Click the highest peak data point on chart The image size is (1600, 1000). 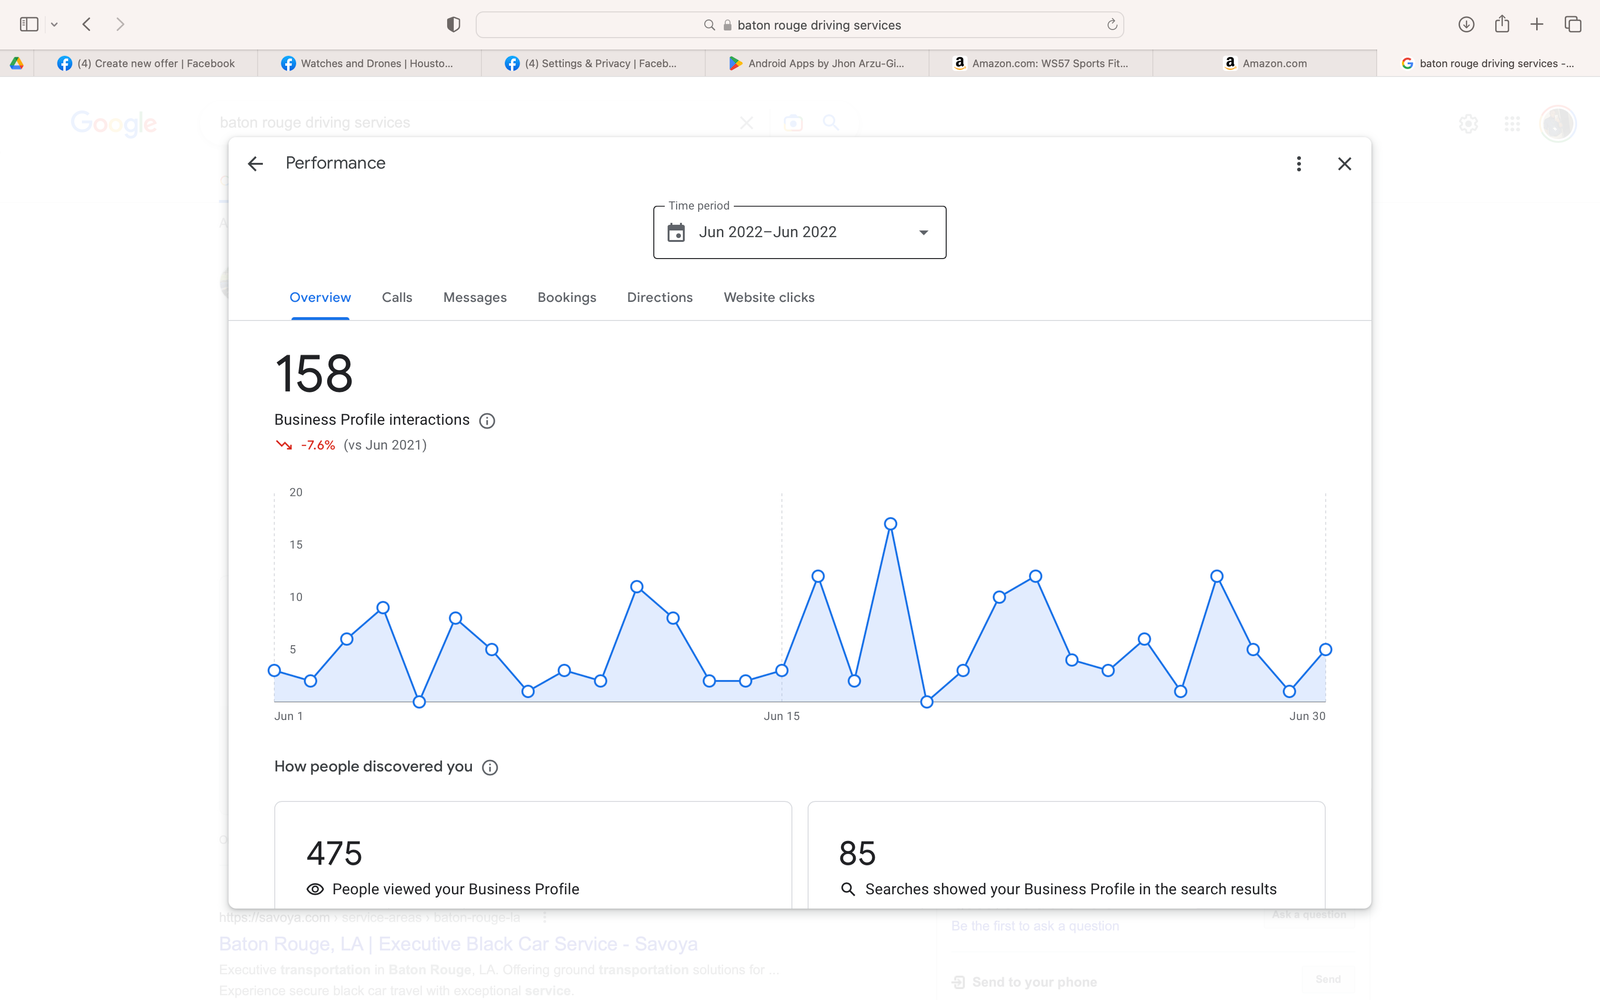[x=890, y=524]
